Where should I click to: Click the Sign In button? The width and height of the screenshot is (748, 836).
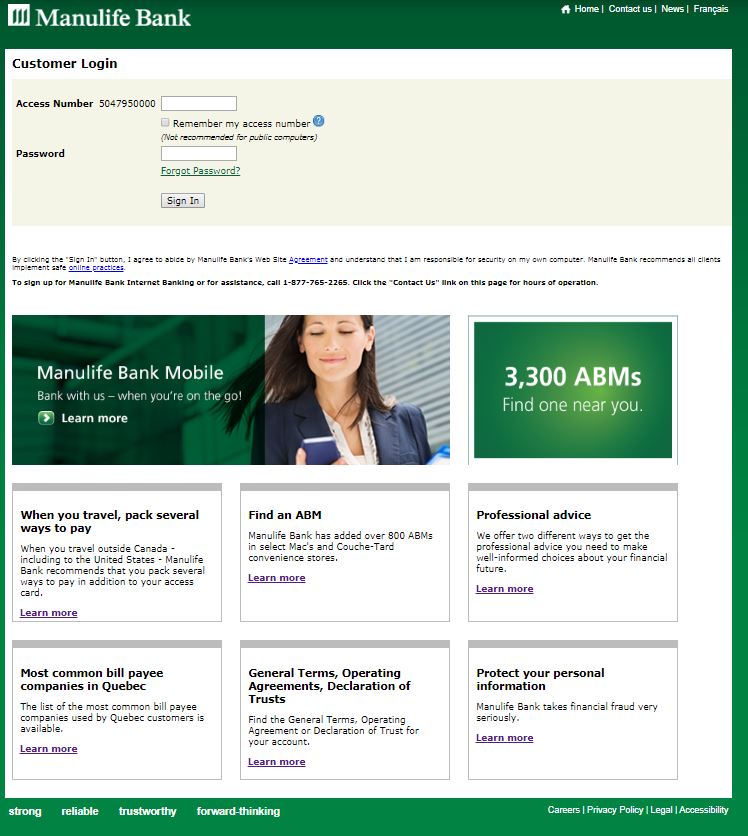click(x=183, y=200)
